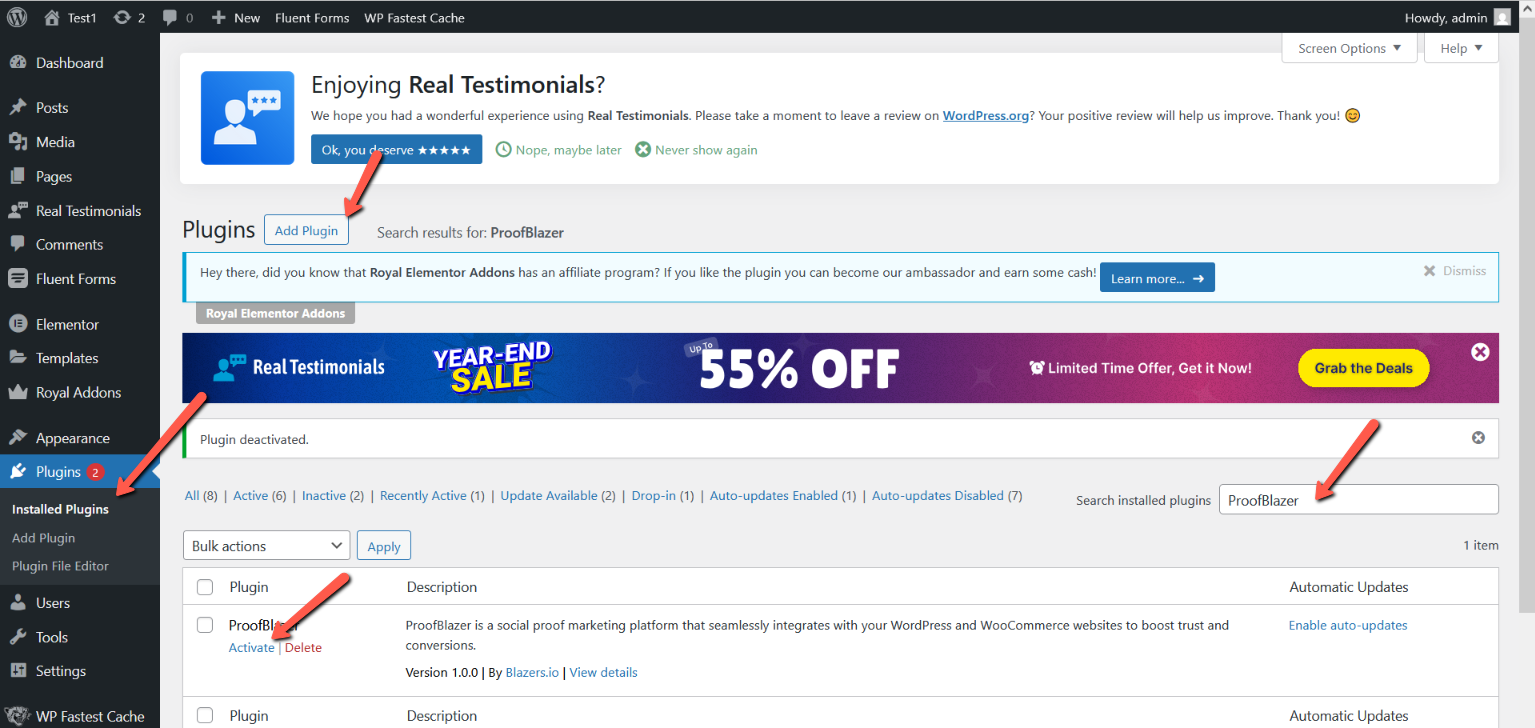Check the second Plugin header checkbox at bottom
Viewport: 1535px width, 728px height.
[205, 715]
